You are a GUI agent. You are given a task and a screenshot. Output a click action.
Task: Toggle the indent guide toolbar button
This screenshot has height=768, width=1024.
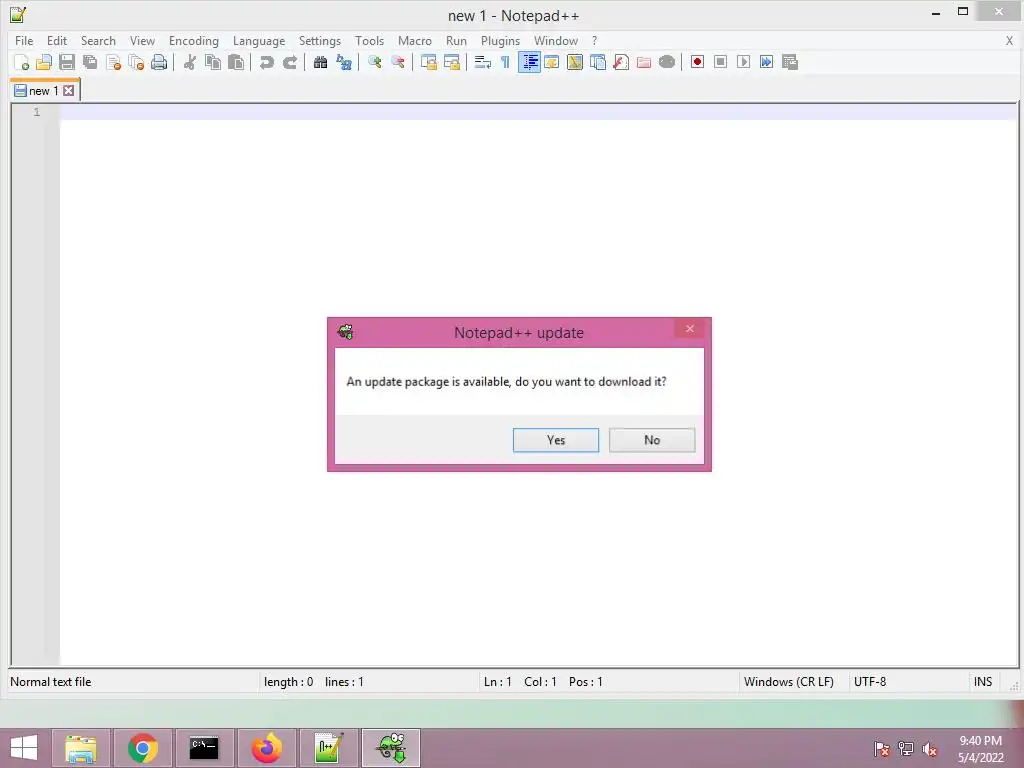pyautogui.click(x=529, y=62)
